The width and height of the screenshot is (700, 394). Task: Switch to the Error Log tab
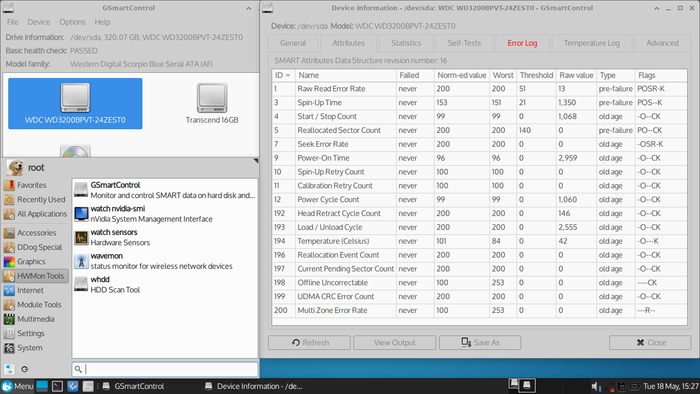(522, 43)
